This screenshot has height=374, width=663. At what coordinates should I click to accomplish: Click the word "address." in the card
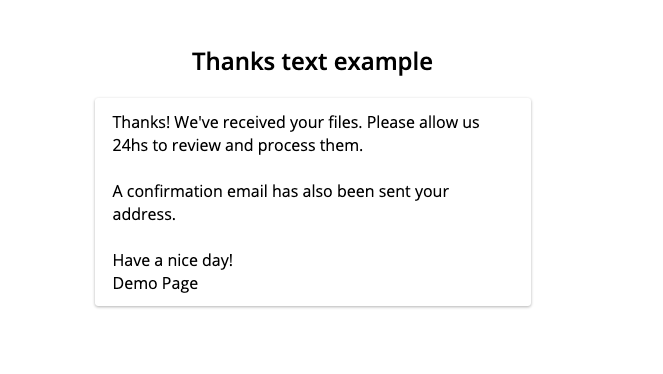pyautogui.click(x=144, y=214)
